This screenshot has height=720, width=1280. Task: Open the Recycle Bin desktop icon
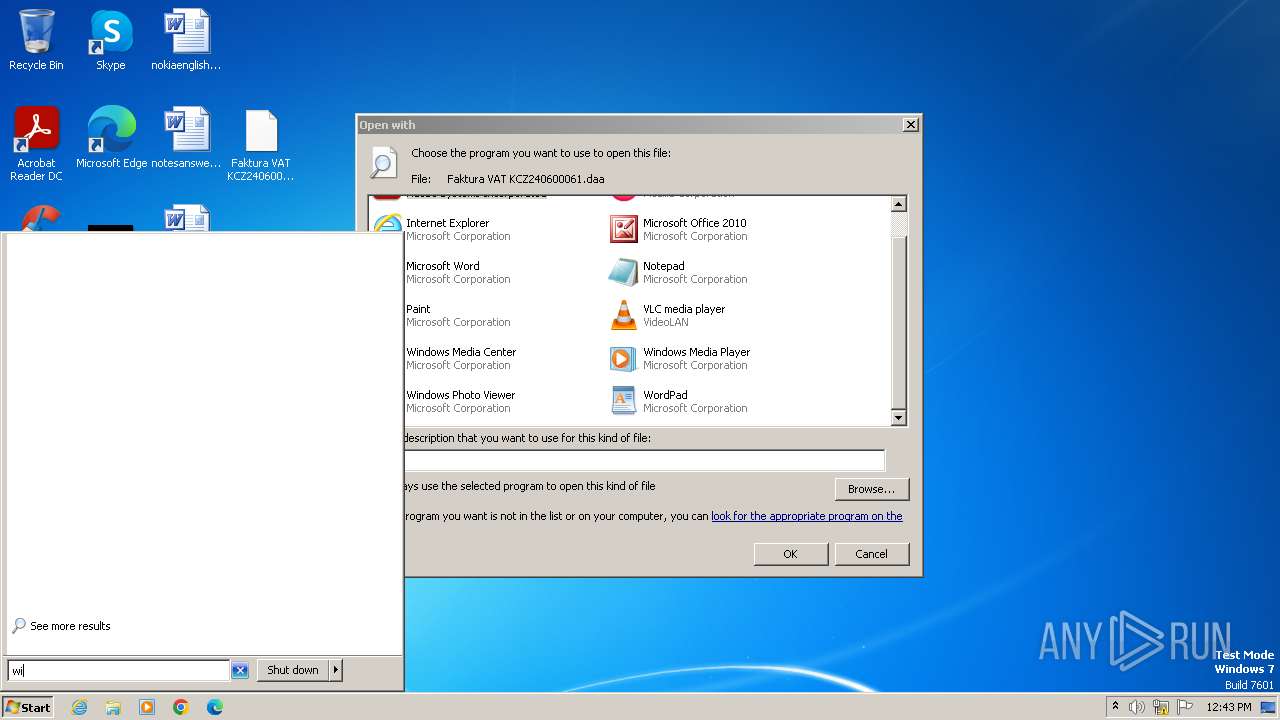tap(36, 40)
